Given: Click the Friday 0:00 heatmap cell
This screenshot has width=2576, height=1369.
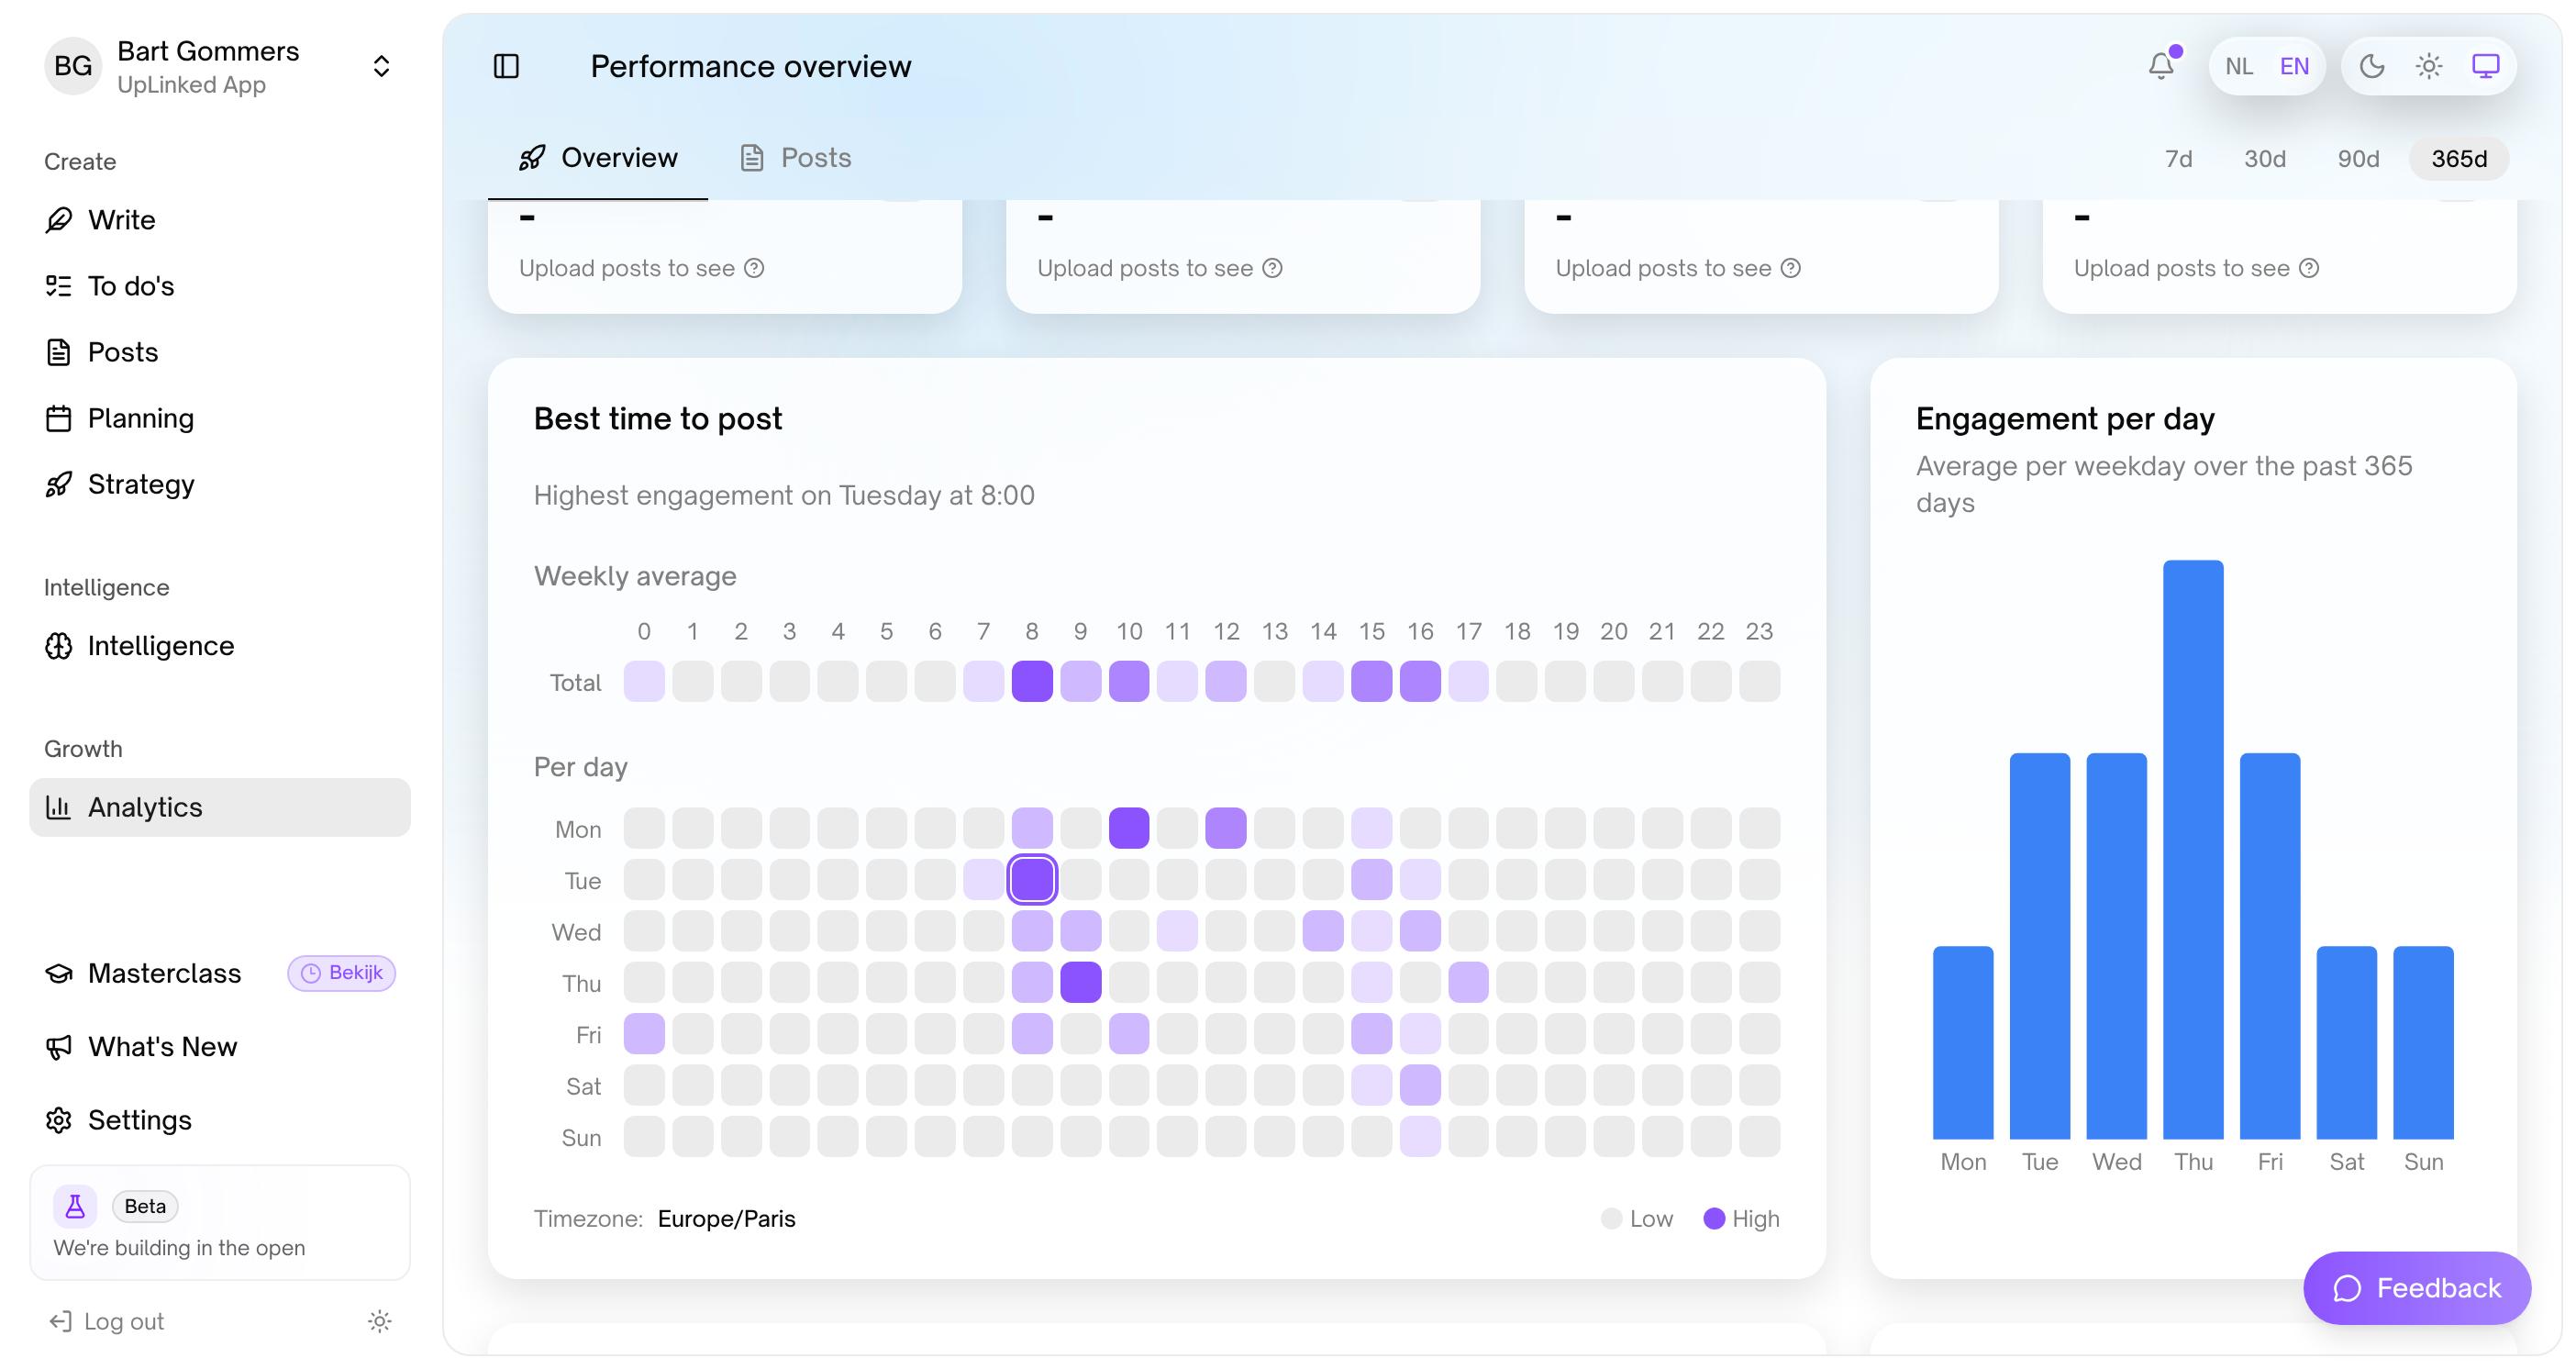Looking at the screenshot, I should click(644, 1034).
